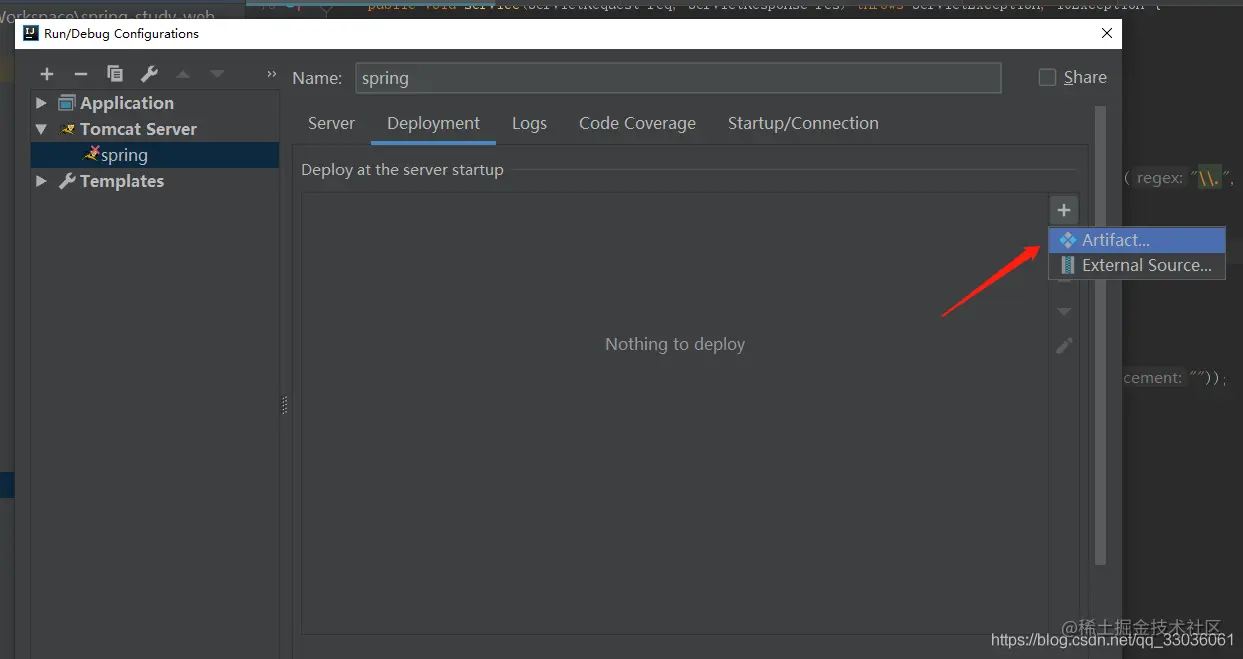The height and width of the screenshot is (659, 1243).
Task: Click the Tomcat Server cat icon
Action: pyautogui.click(x=68, y=129)
